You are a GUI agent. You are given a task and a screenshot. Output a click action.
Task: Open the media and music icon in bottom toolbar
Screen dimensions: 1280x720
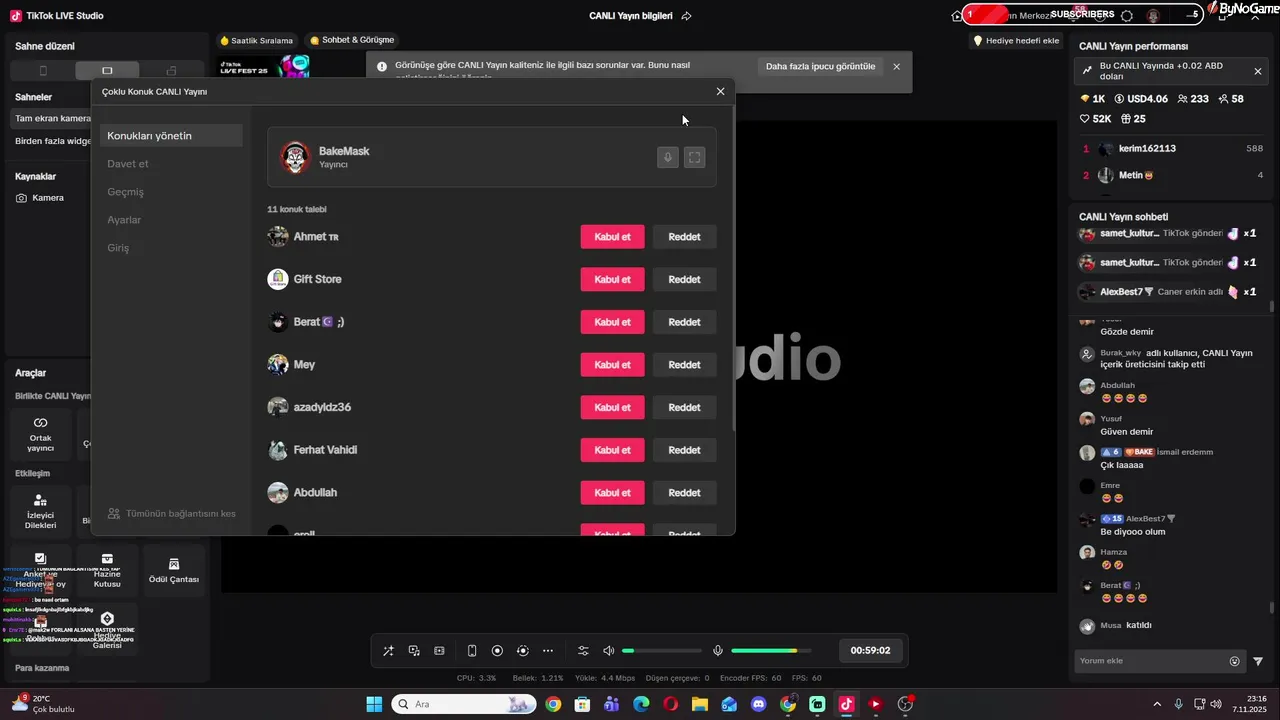tap(414, 651)
